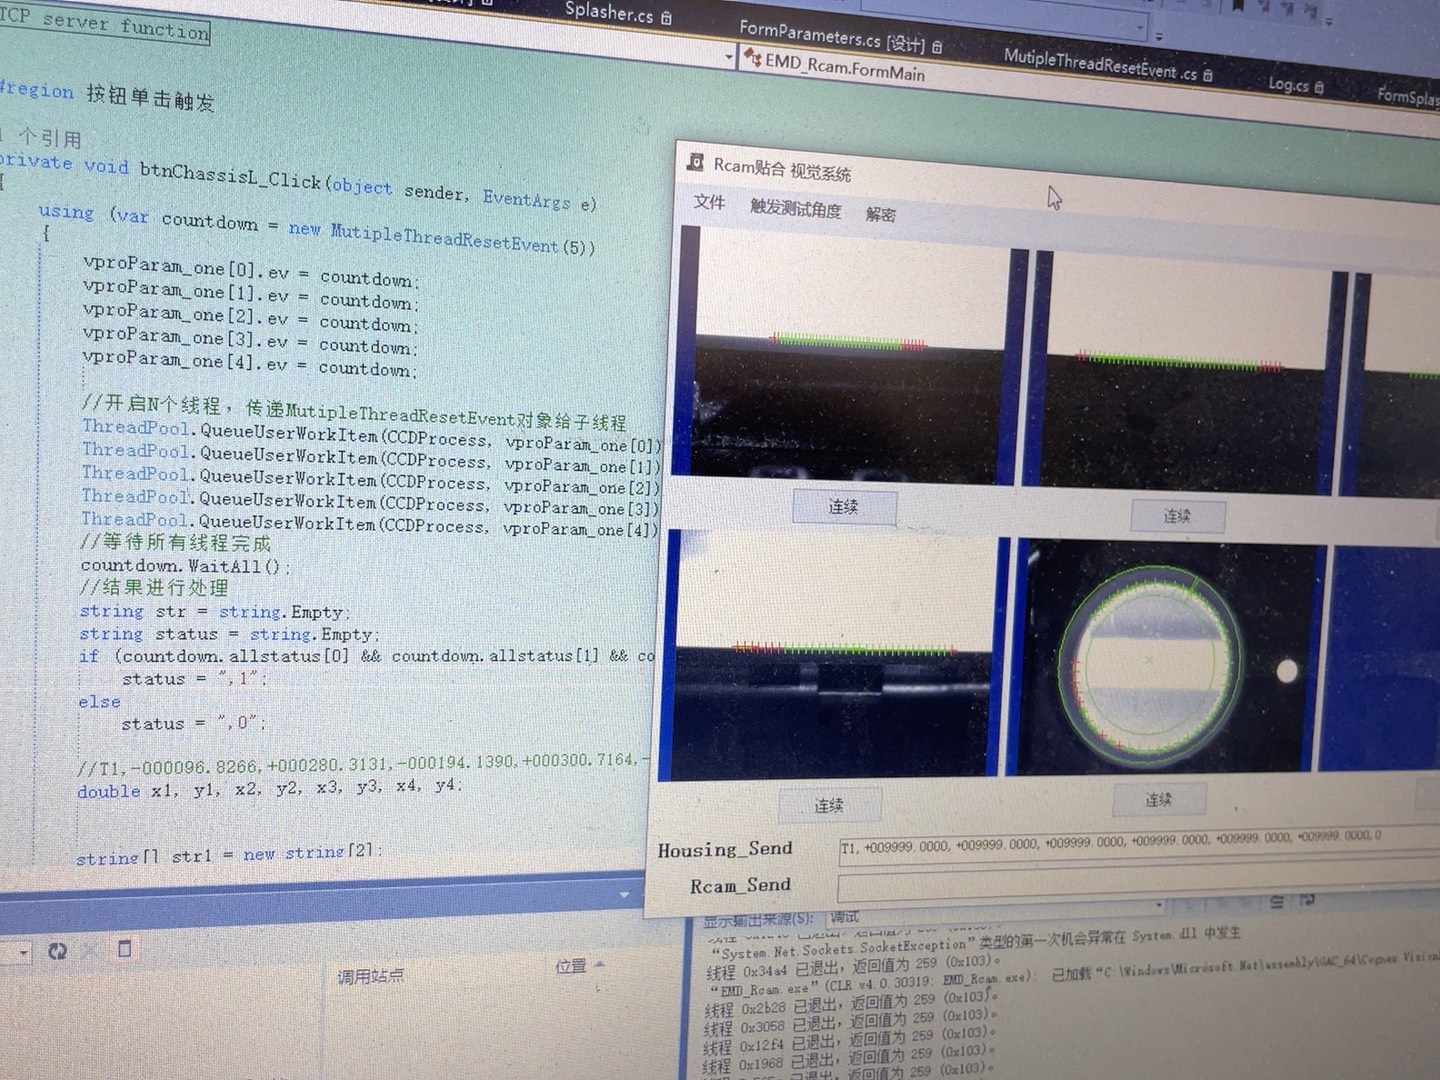Click the method name "btnChassisL_Click"
1440x1080 pixels.
click(230, 176)
